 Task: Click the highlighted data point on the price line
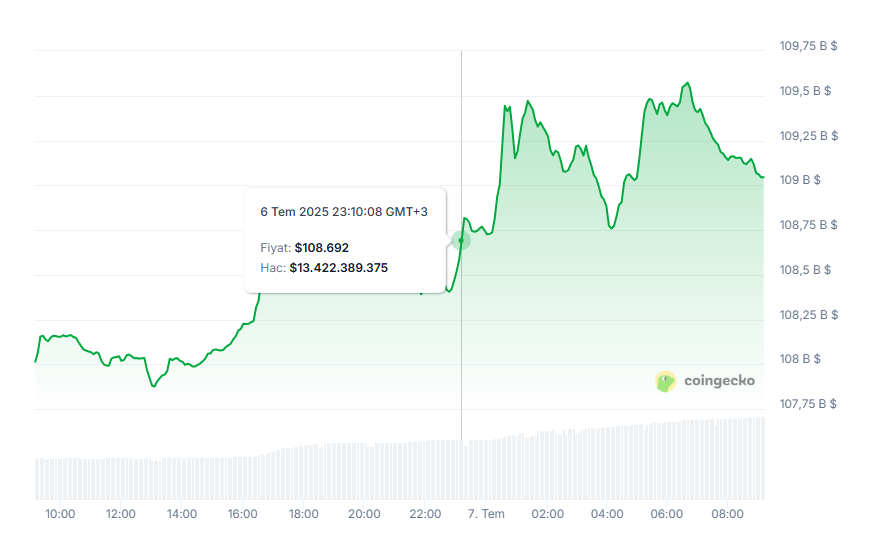point(461,241)
